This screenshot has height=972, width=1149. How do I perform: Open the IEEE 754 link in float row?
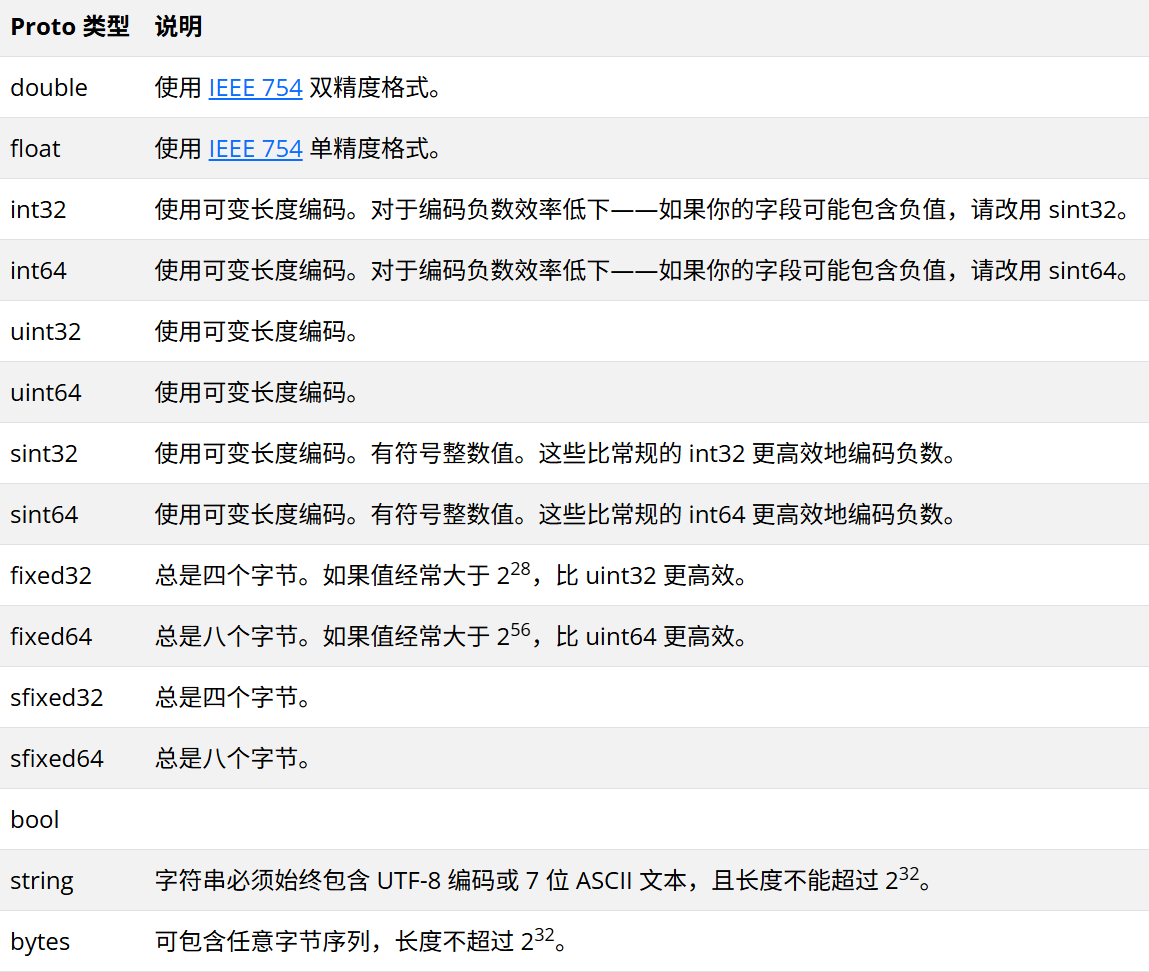[255, 149]
